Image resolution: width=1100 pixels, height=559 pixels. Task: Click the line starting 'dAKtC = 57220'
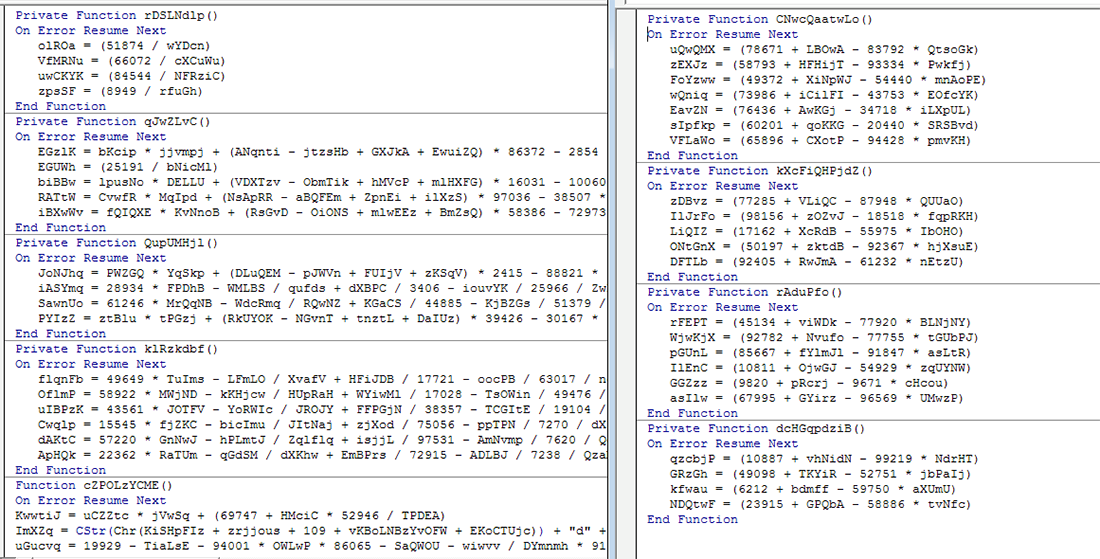(322, 440)
